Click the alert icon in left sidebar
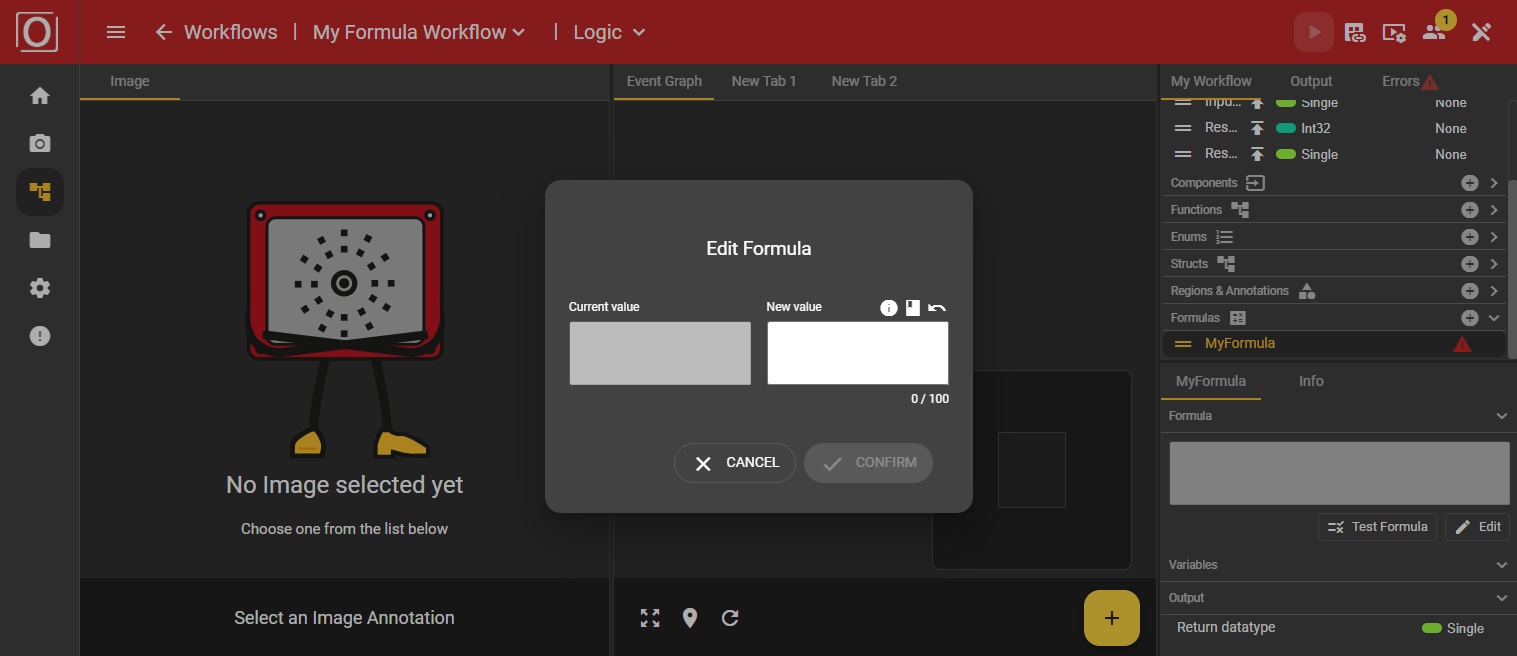This screenshot has width=1517, height=656. (x=39, y=335)
